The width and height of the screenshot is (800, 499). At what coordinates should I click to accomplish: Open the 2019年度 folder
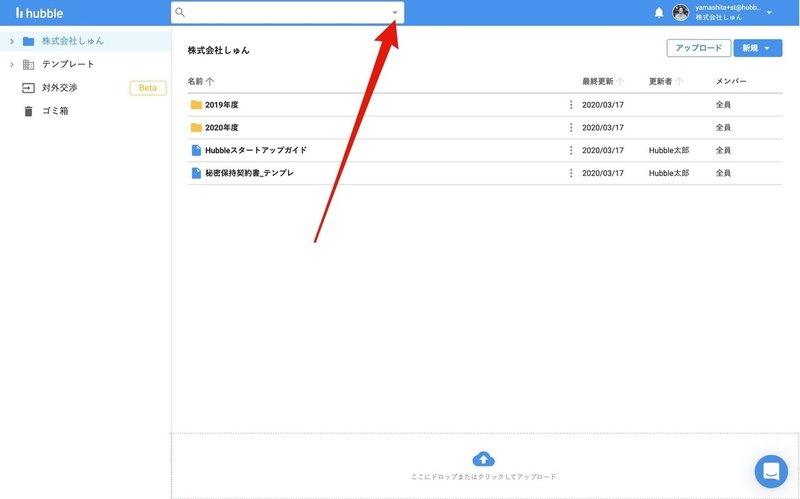pyautogui.click(x=221, y=105)
